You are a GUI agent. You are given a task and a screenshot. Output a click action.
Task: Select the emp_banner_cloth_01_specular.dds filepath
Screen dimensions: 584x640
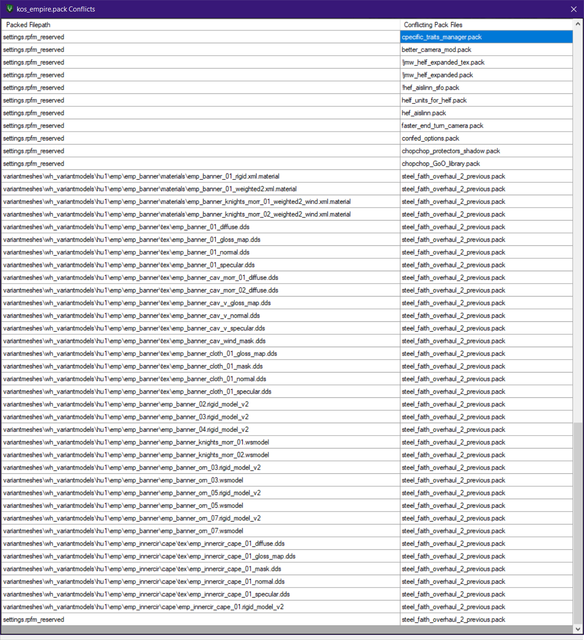pos(200,391)
